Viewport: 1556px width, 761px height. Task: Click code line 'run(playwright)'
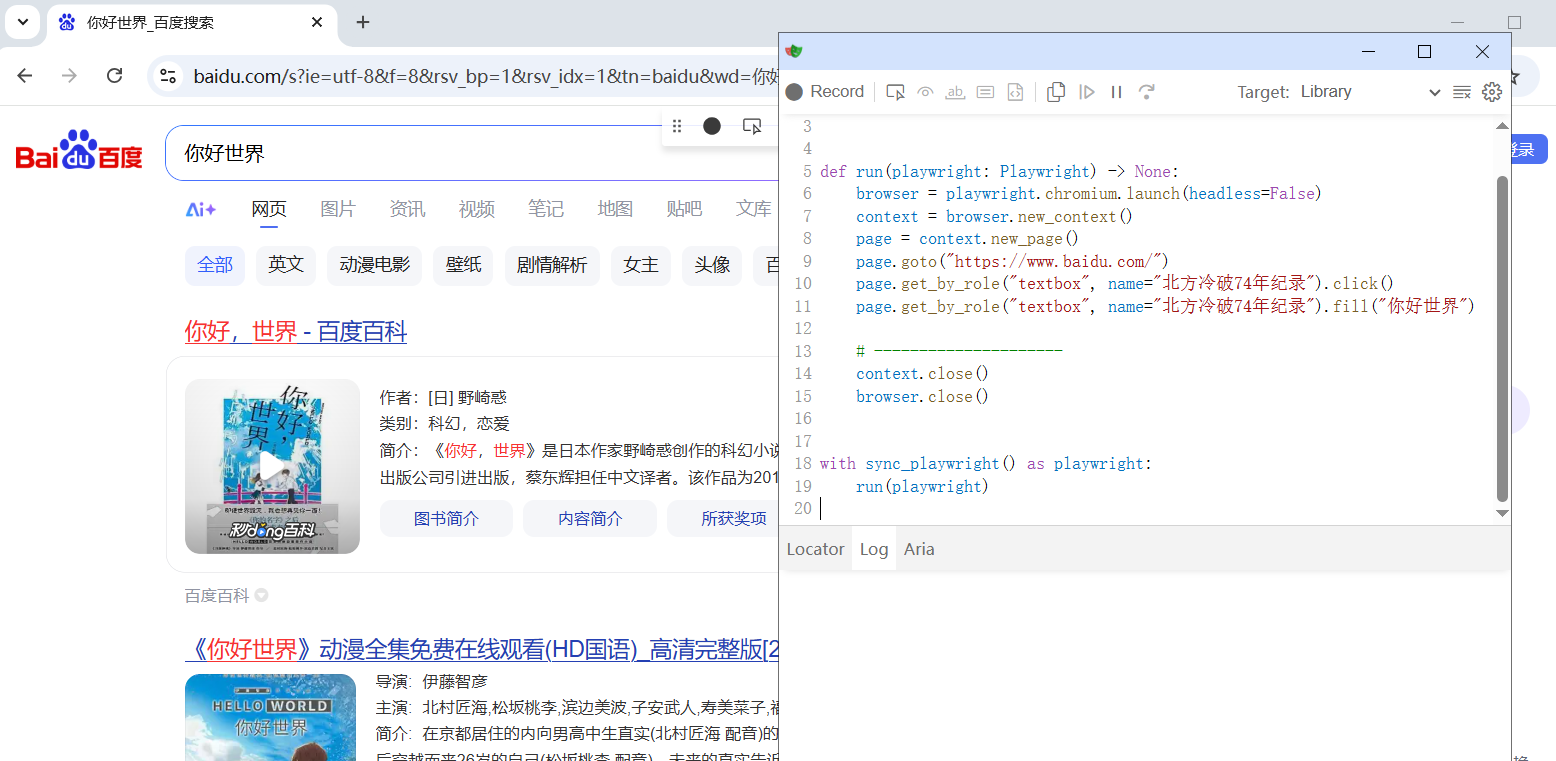(922, 486)
